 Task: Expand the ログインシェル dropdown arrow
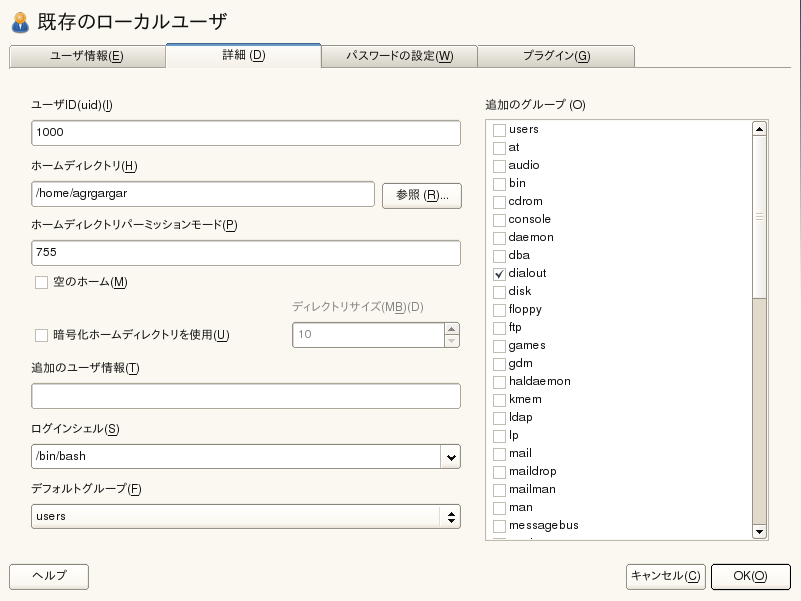tap(450, 457)
